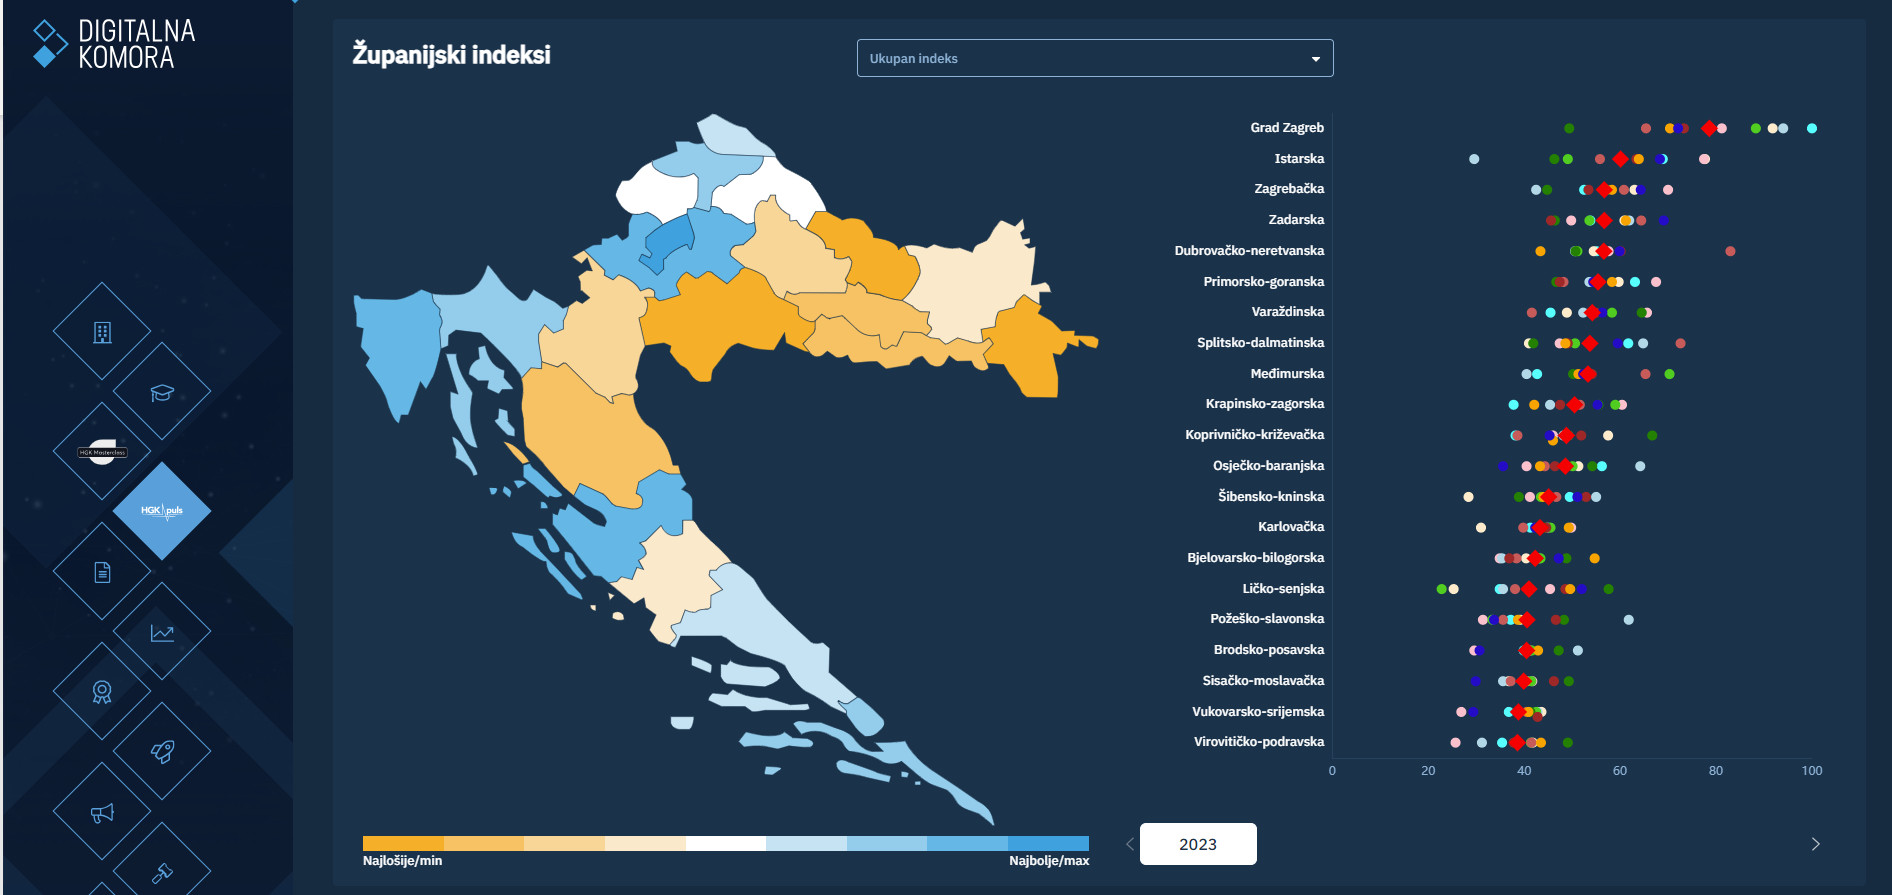
Task: Click the Digitalna Komora logo
Action: [x=115, y=45]
